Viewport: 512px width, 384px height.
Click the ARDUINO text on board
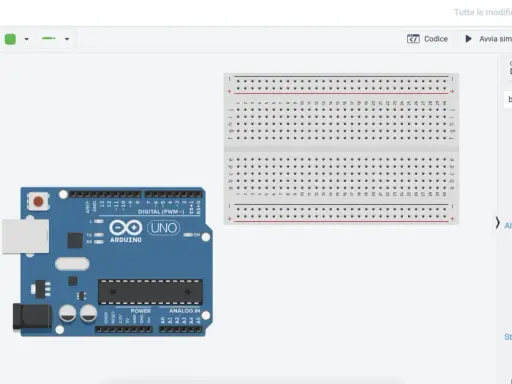126,240
